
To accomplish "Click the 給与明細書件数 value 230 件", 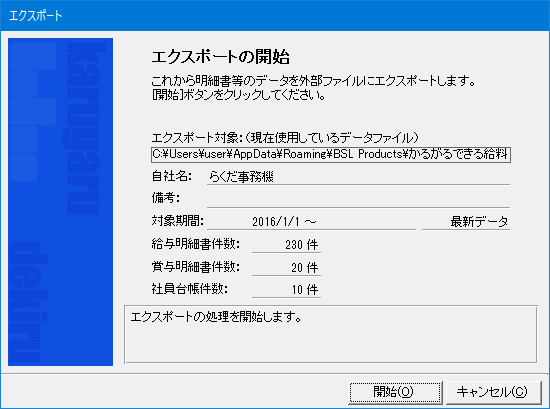I will tap(286, 244).
